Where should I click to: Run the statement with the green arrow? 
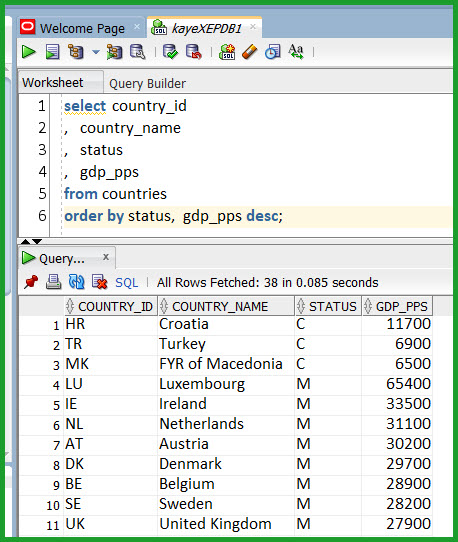(28, 52)
